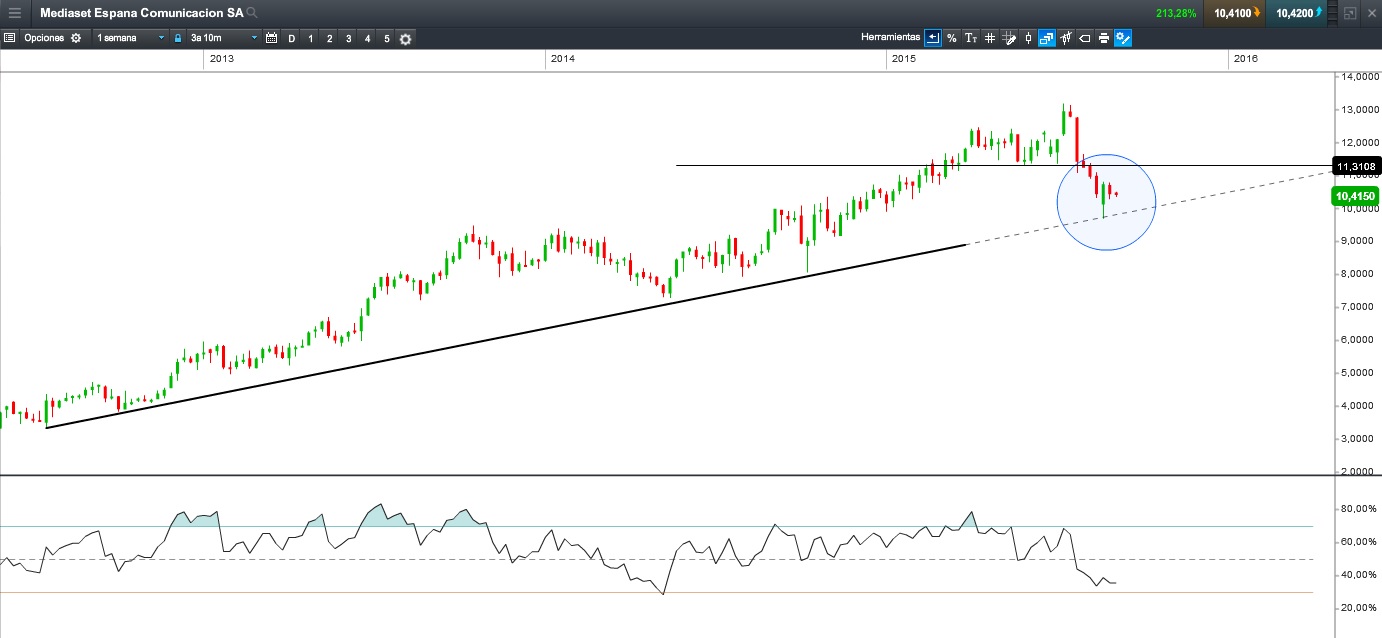Image resolution: width=1382 pixels, height=638 pixels.
Task: Select the text annotation tool
Action: (970, 38)
